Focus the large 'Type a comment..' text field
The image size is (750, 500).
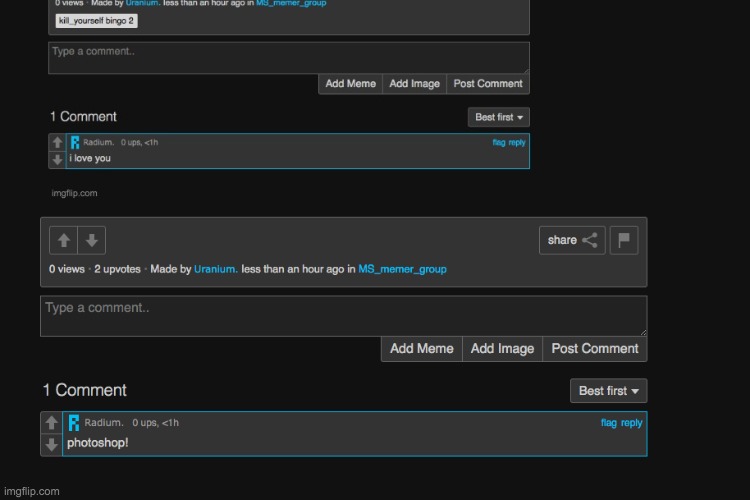[343, 315]
